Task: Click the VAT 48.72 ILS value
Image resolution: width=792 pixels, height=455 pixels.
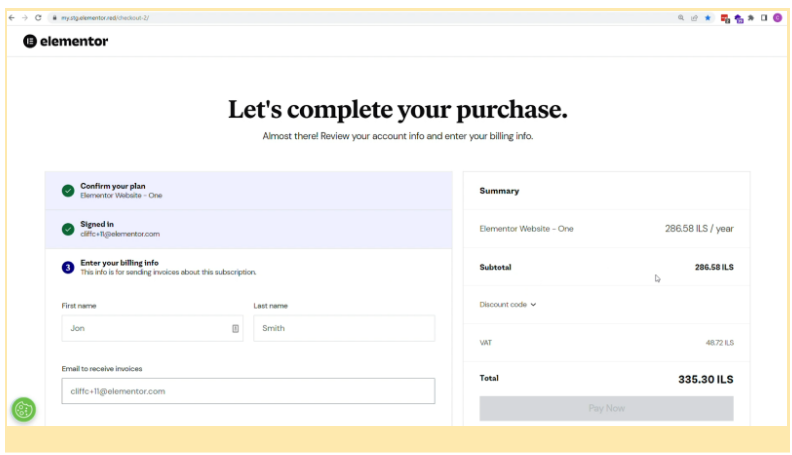Action: 720,343
